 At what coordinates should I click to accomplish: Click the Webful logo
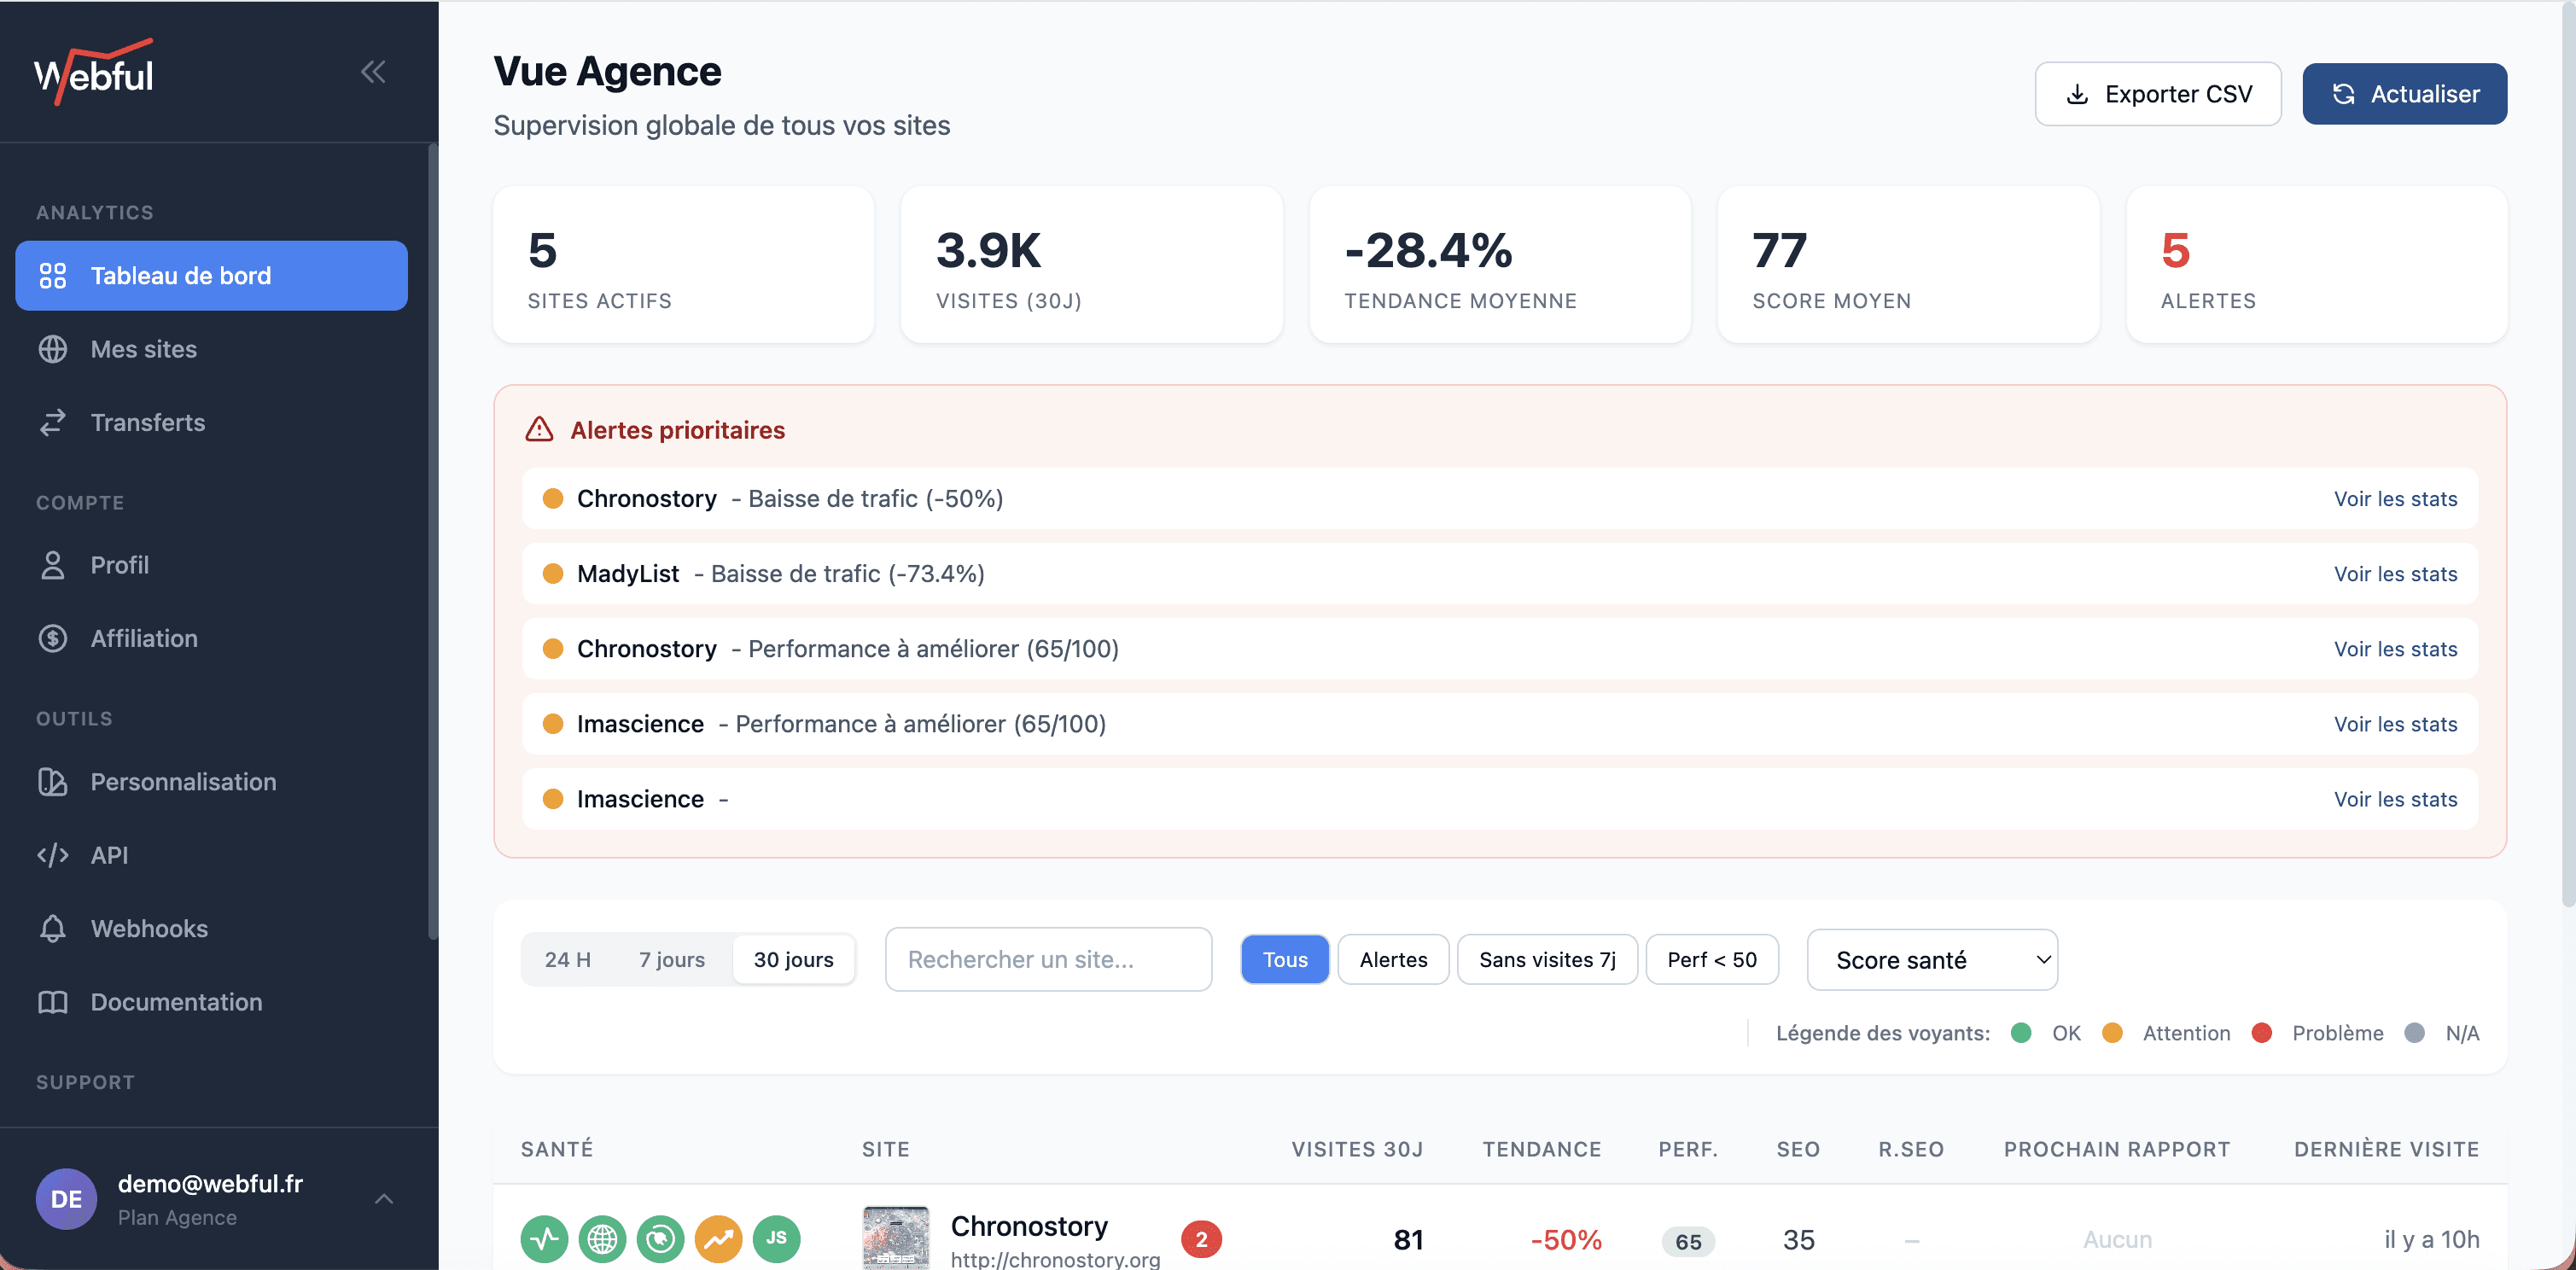coord(94,72)
